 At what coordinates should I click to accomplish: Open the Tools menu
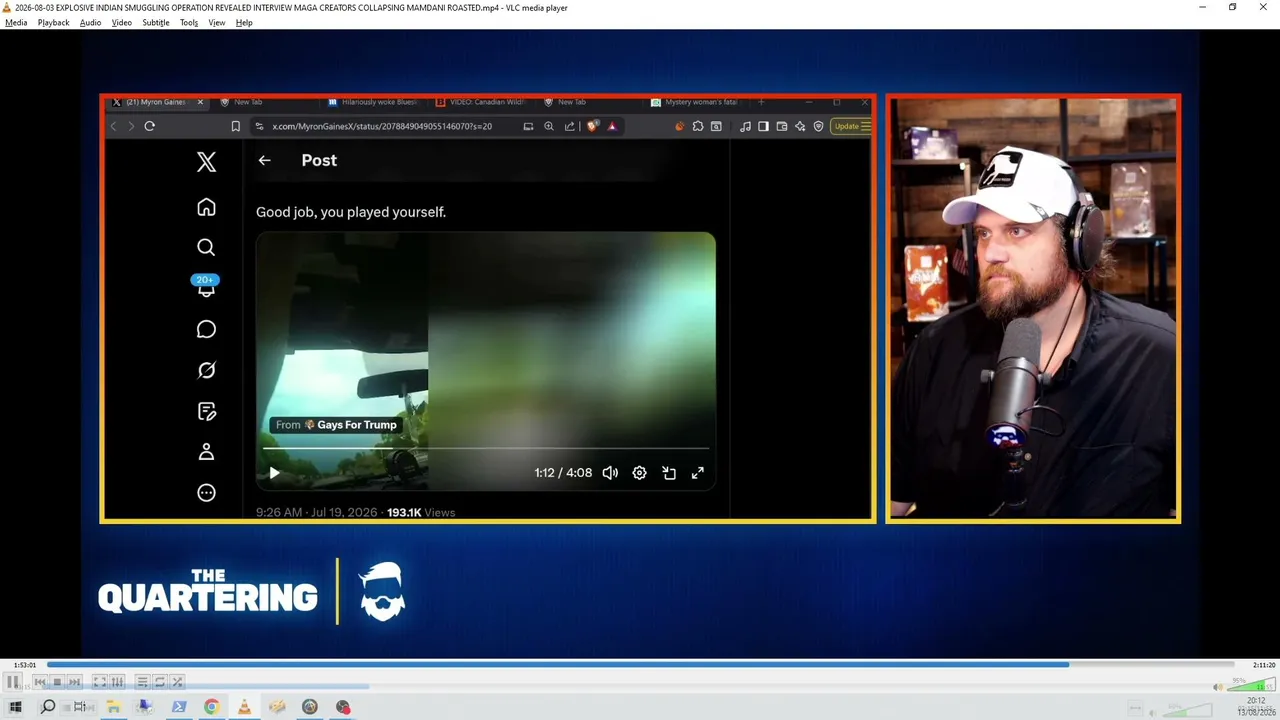[189, 23]
